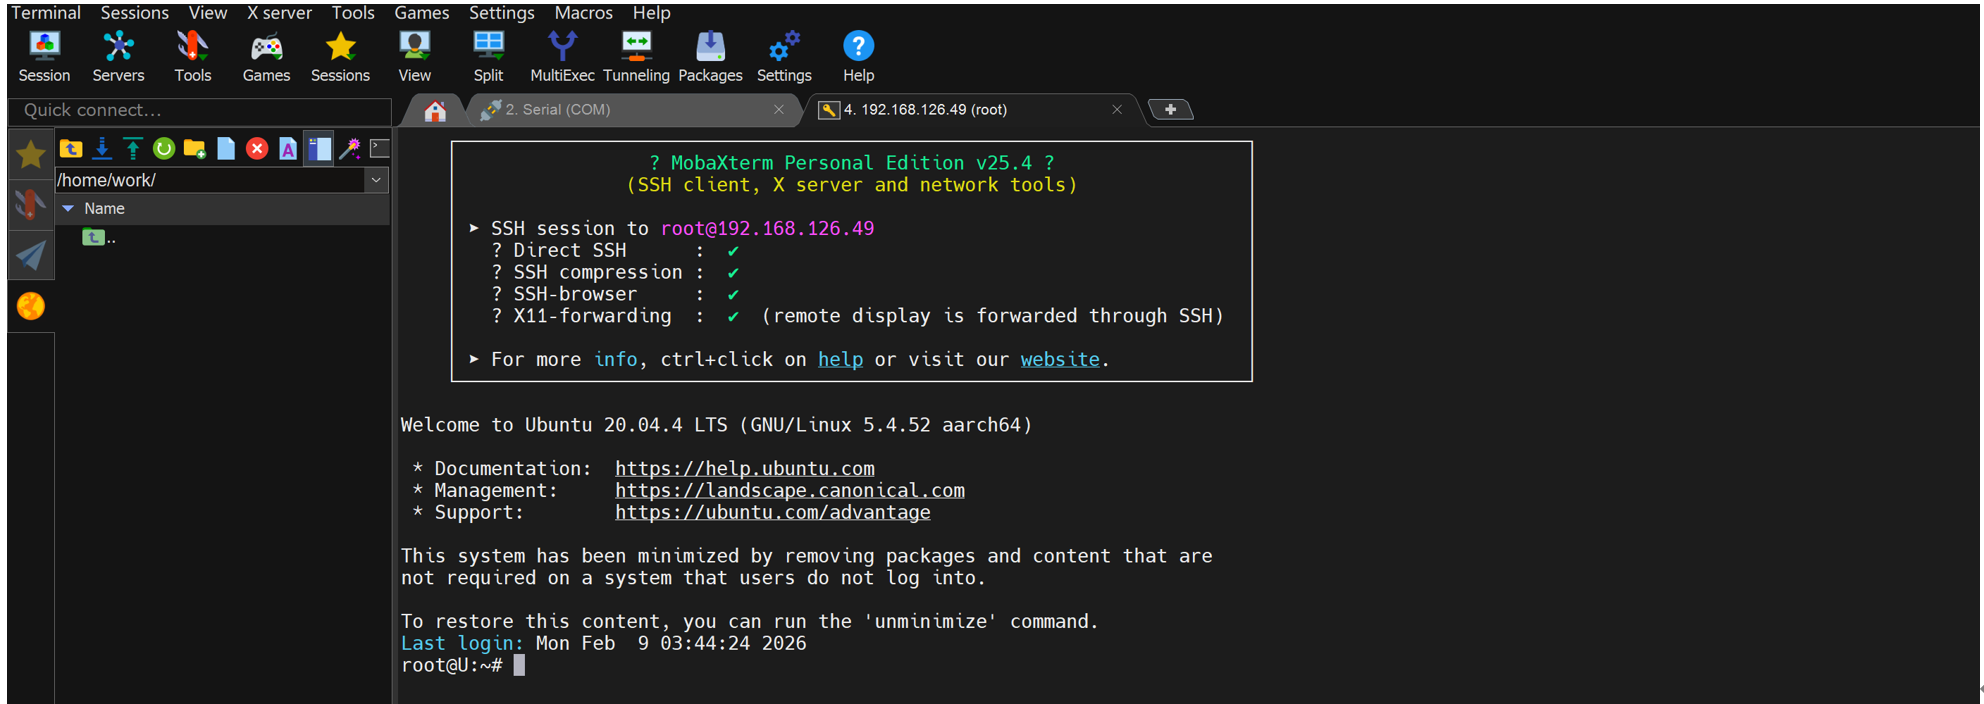1984x704 pixels.
Task: Click the magic wand icon in SFTP toolbar
Action: tap(350, 149)
